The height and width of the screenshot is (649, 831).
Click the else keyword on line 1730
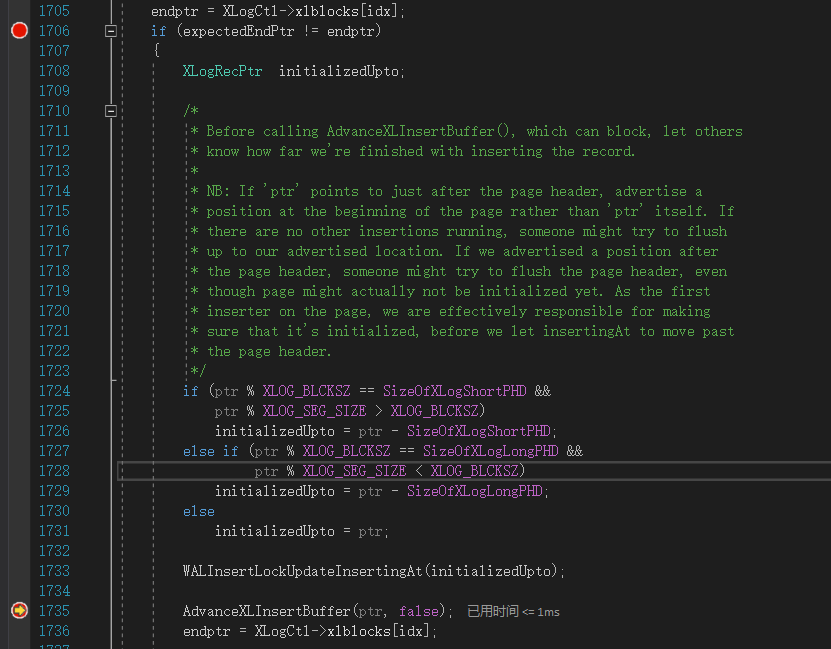[x=198, y=510]
